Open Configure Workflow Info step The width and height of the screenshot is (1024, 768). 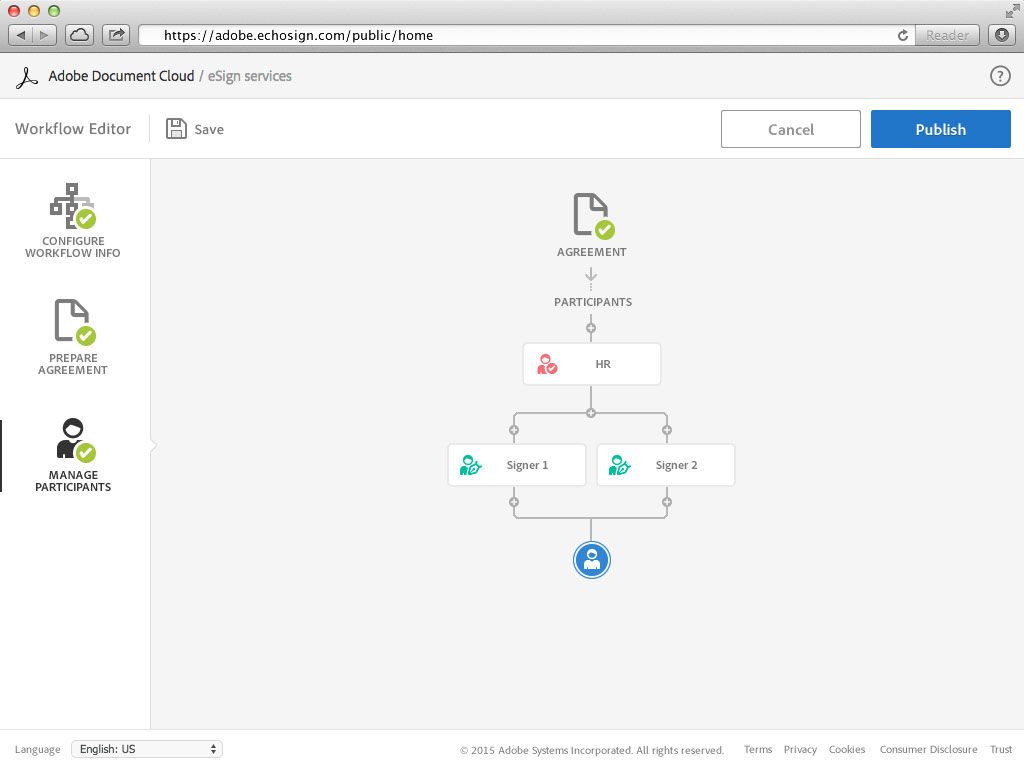(73, 221)
